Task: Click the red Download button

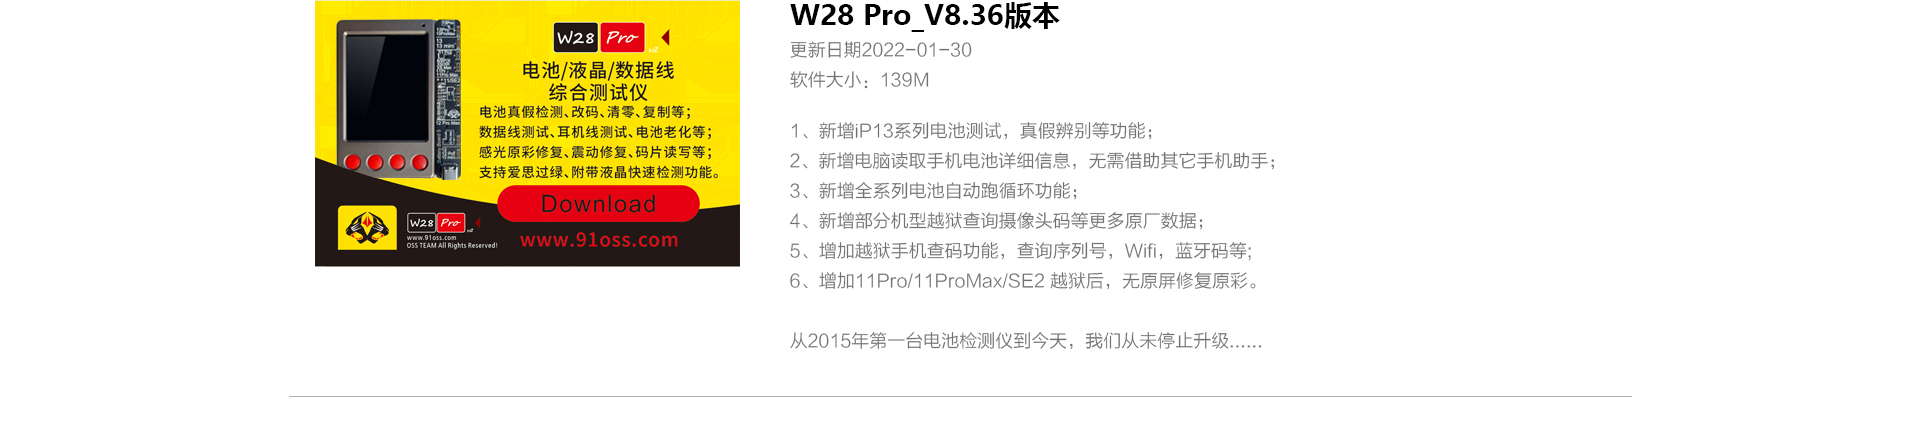Action: (598, 204)
